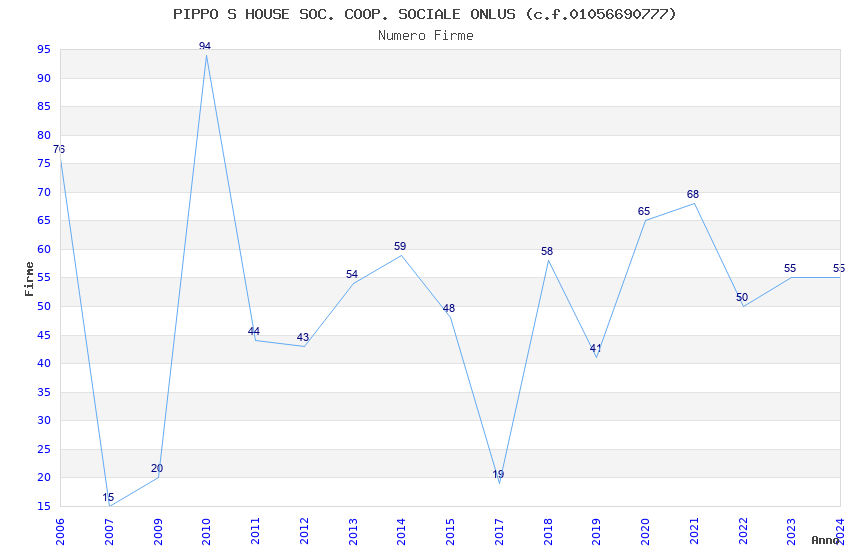Click the x-axis year 2006
Viewport: 850px width, 550px height.
pos(60,532)
